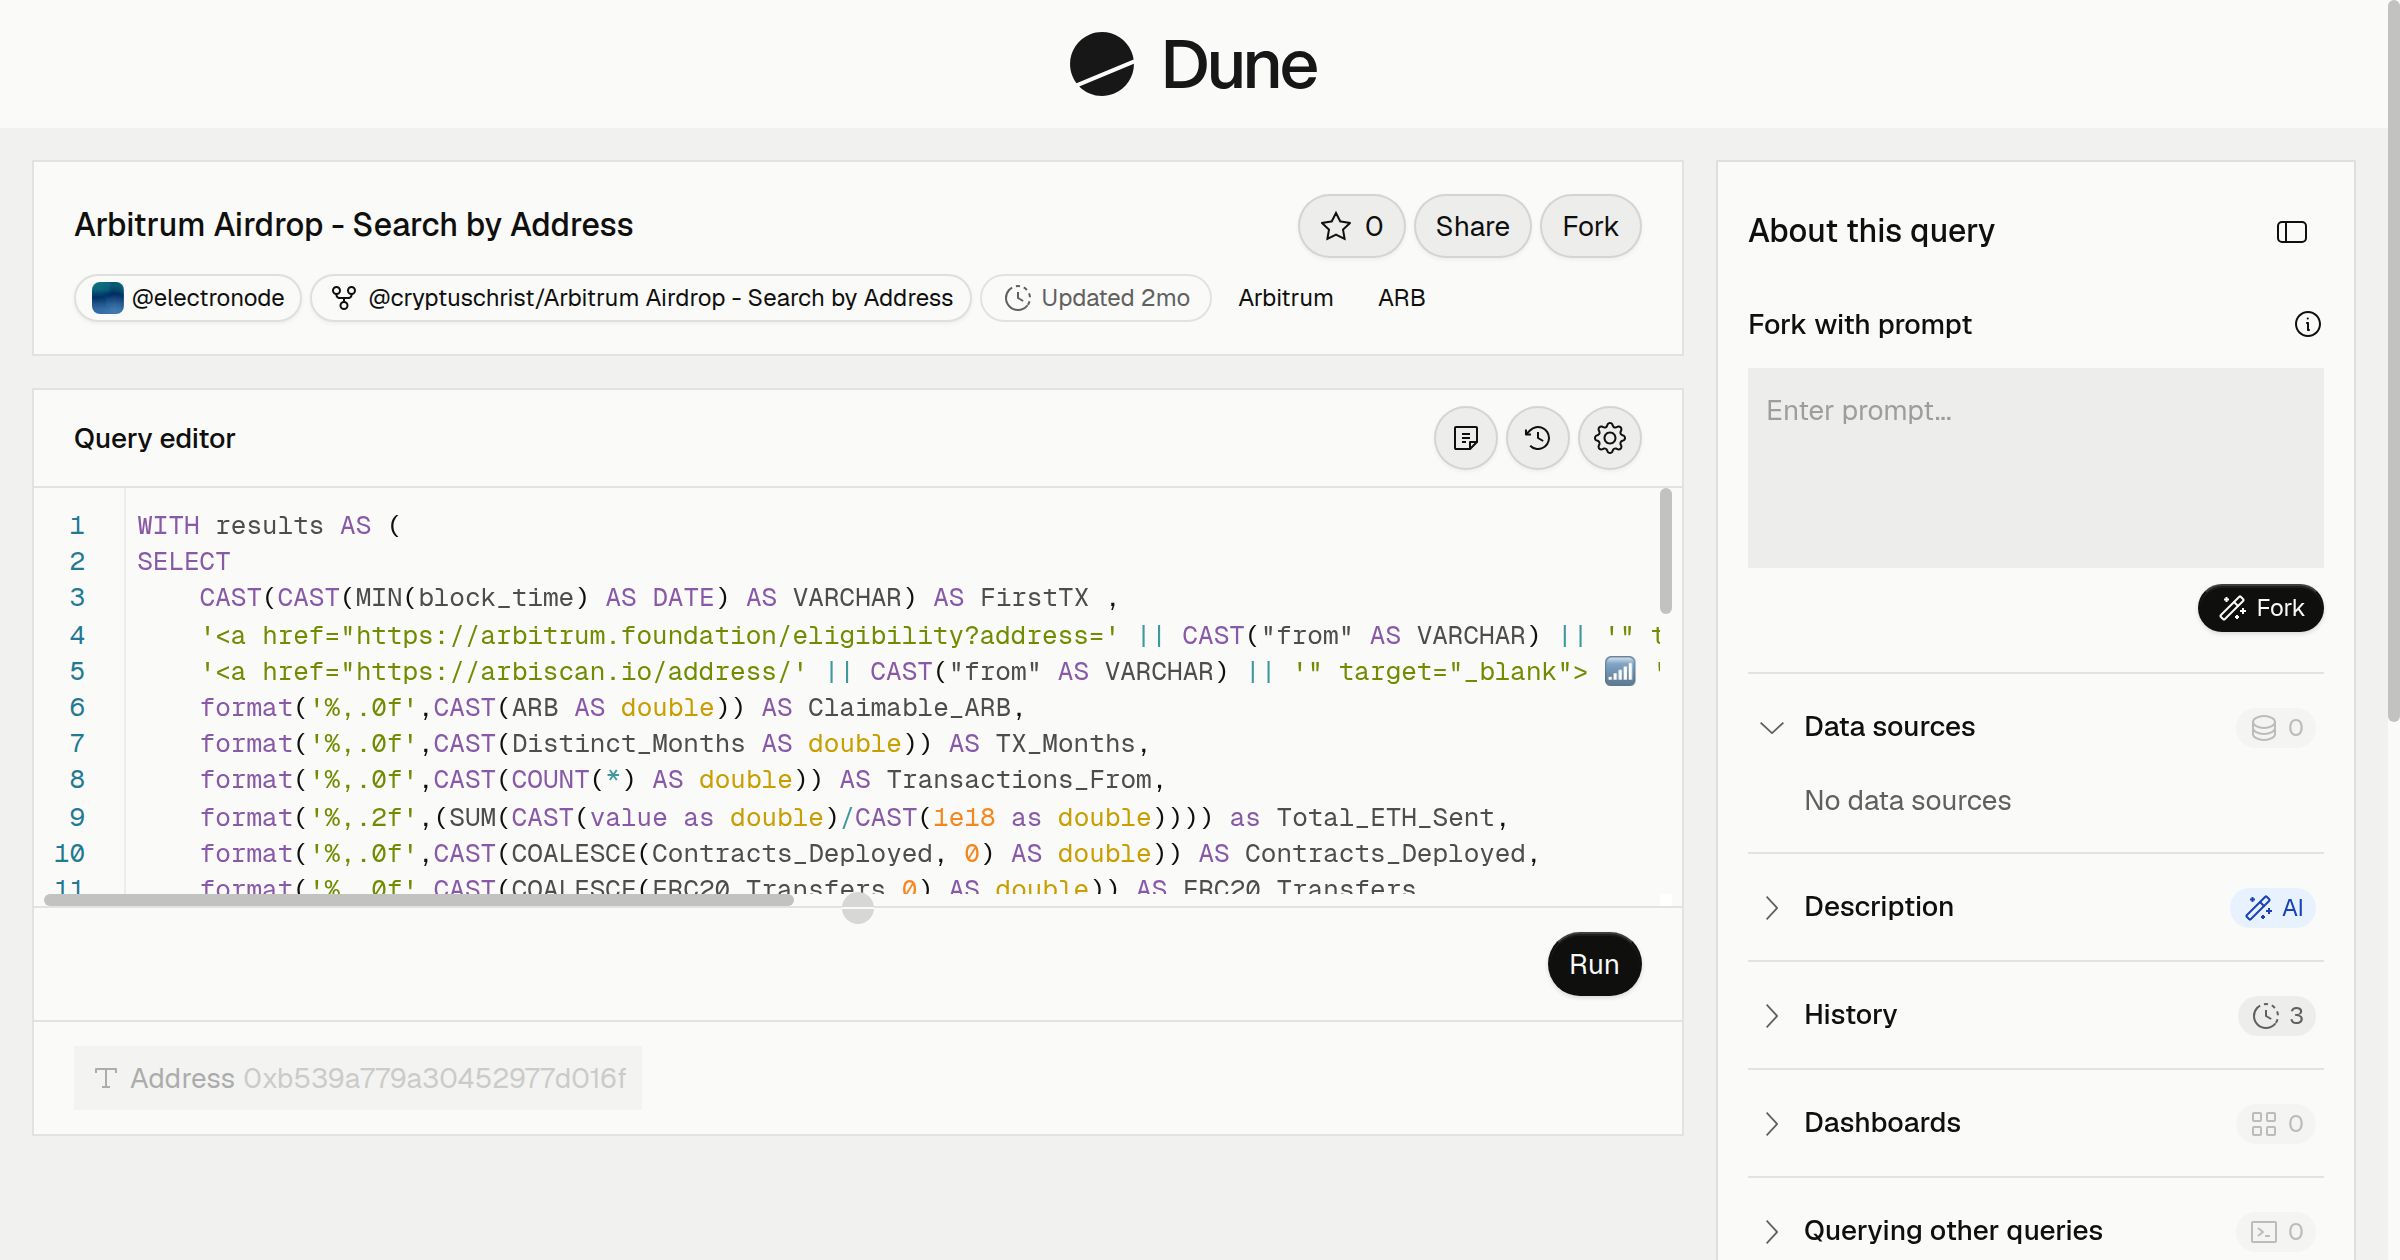Click the Dune logo
Viewport: 2400px width, 1260px height.
[x=1193, y=64]
